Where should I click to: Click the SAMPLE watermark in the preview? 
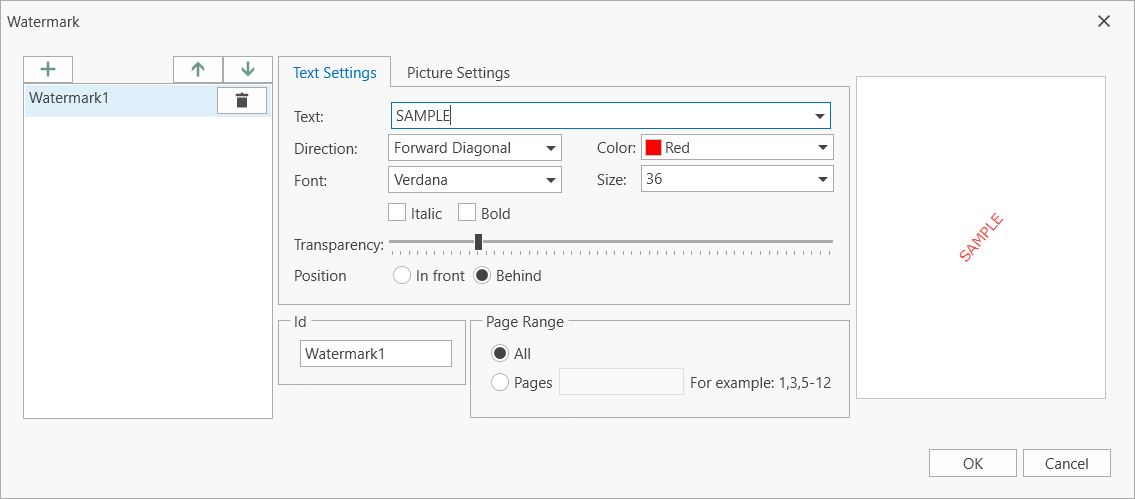click(981, 237)
